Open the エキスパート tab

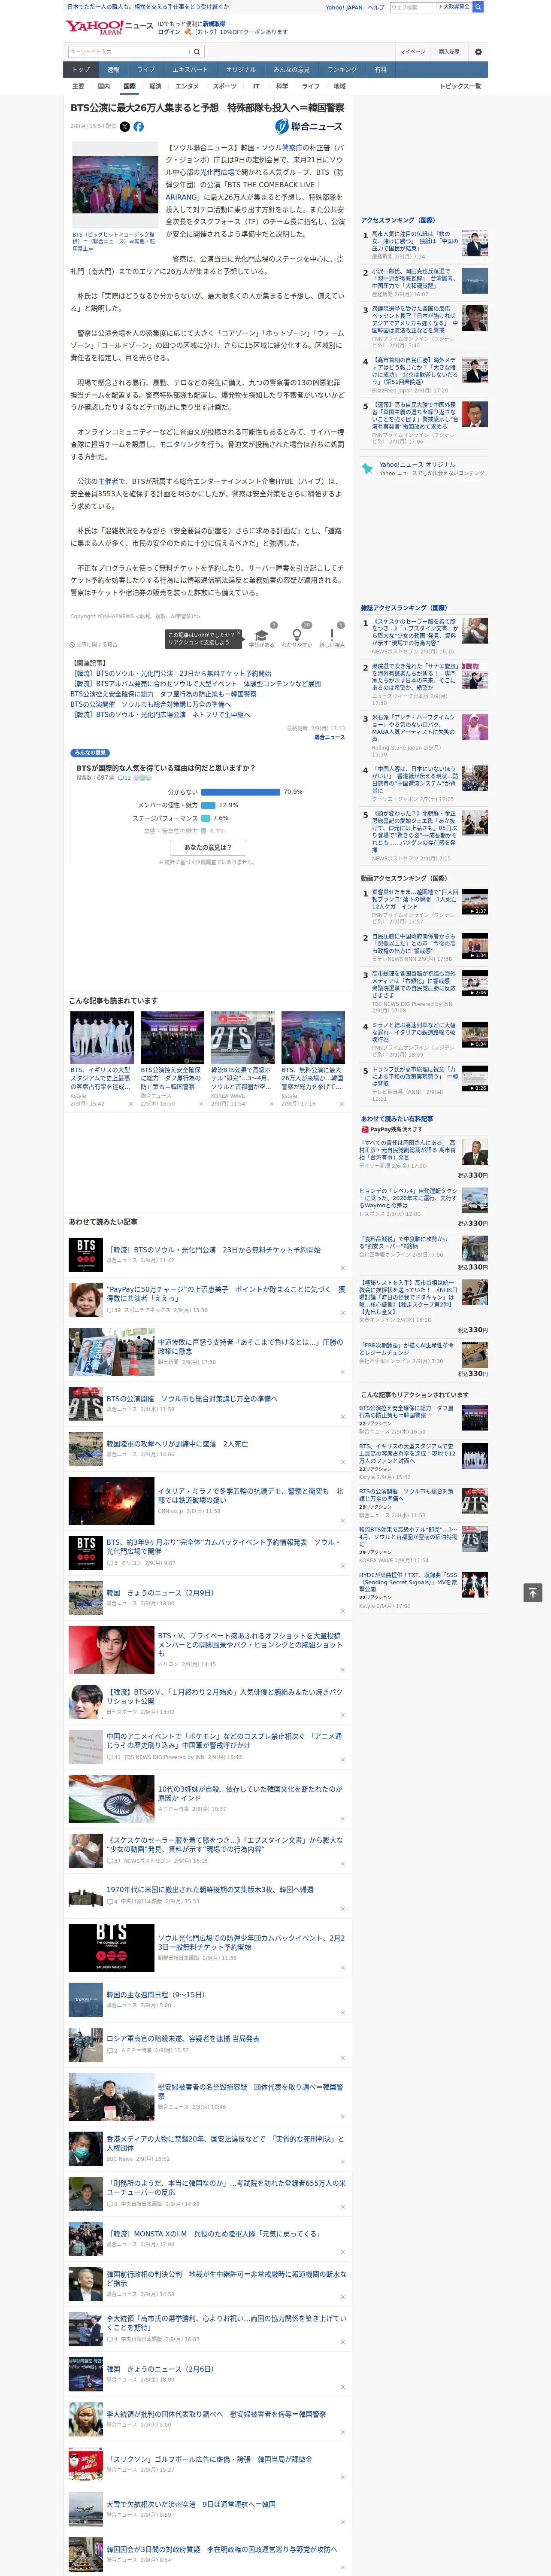pyautogui.click(x=190, y=70)
